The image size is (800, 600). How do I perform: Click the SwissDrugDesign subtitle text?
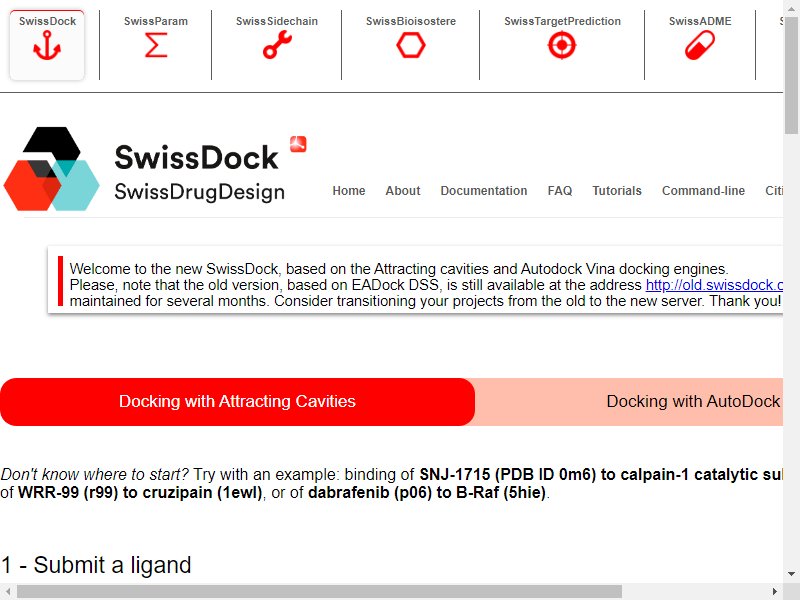coord(199,192)
